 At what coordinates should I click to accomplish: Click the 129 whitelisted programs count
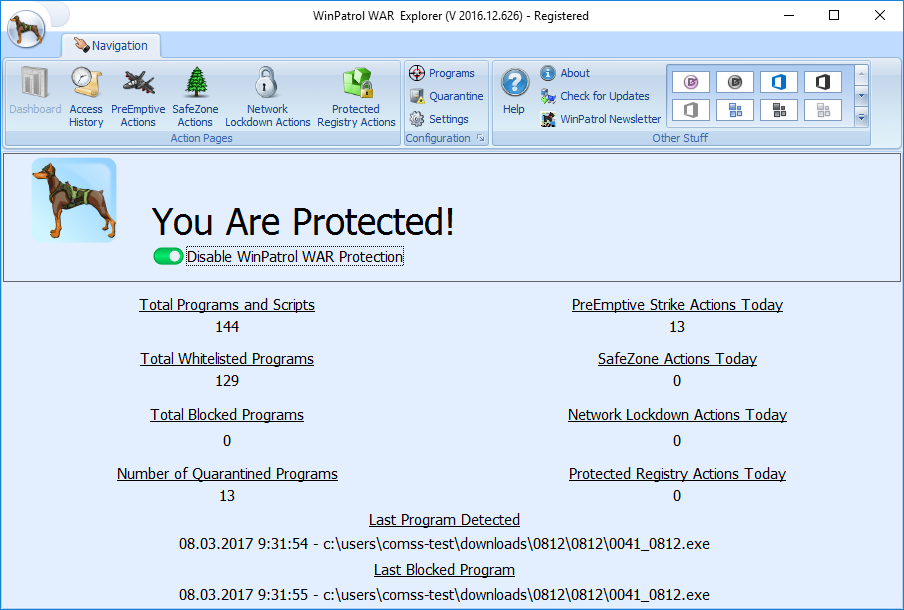point(227,381)
